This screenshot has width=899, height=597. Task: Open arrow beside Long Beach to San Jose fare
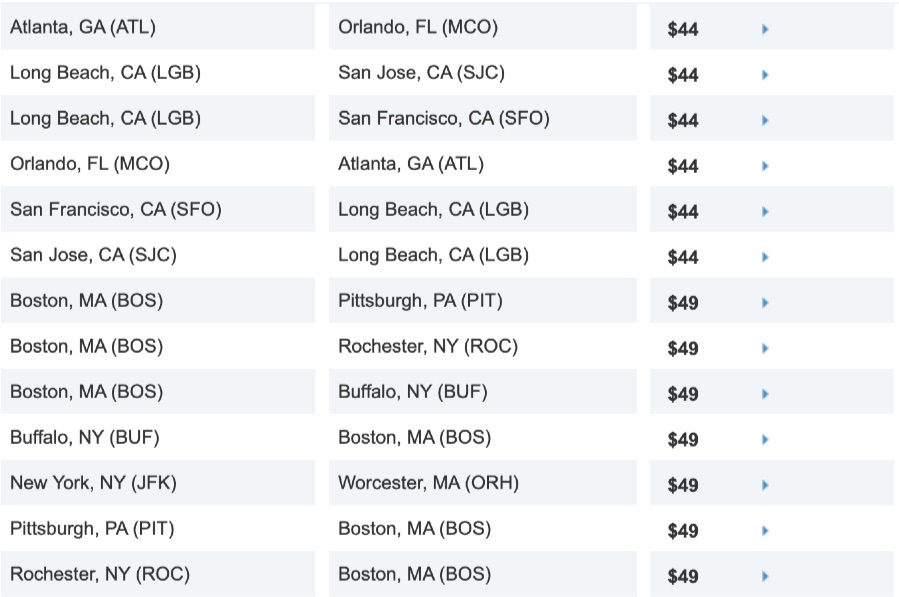[x=765, y=75]
